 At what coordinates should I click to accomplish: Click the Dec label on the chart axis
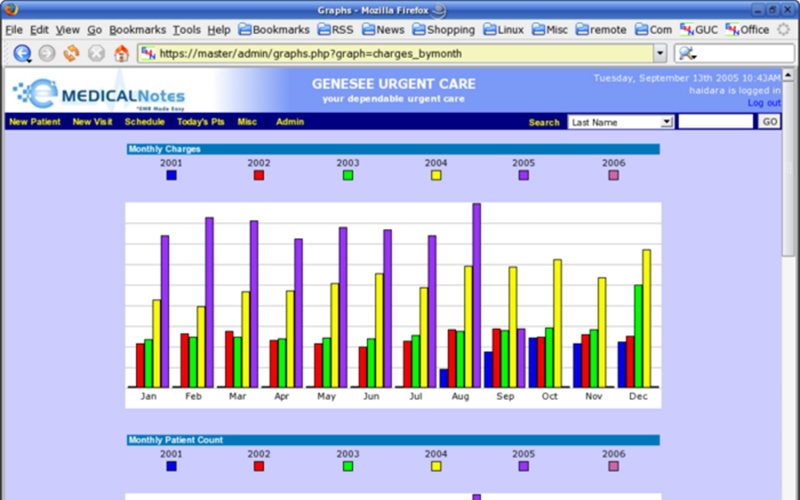point(638,396)
